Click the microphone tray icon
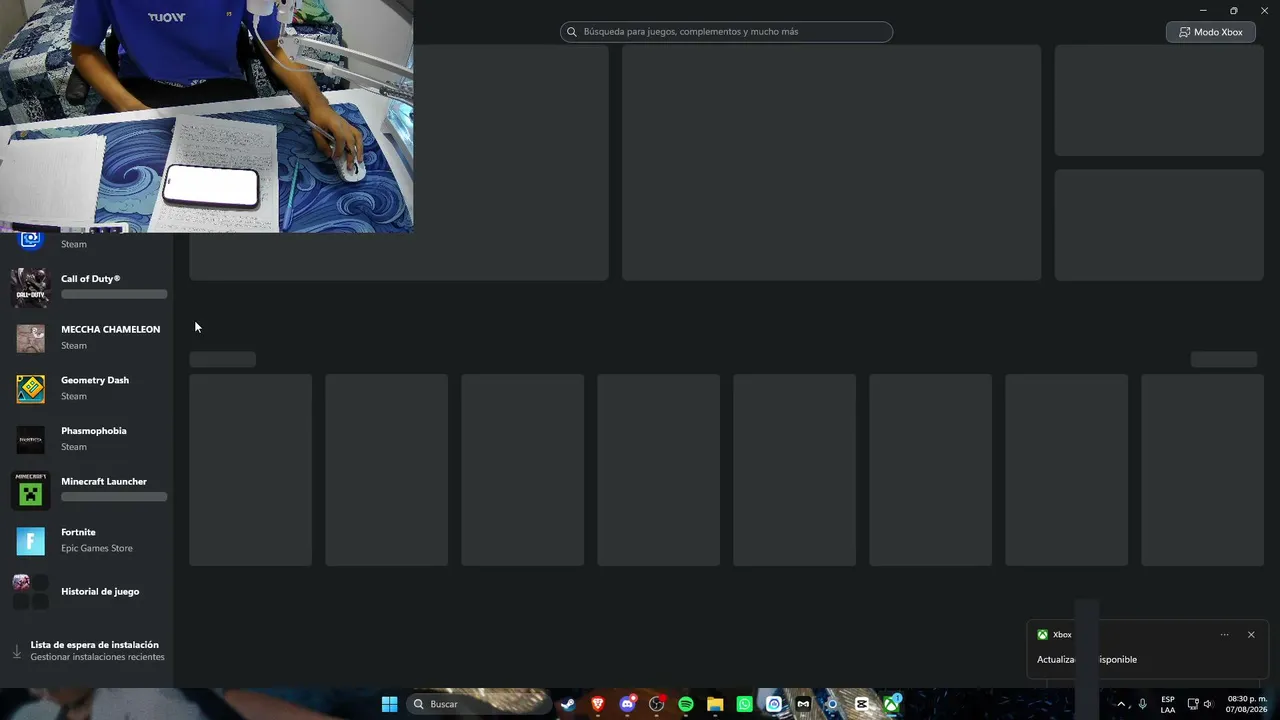The image size is (1280, 720). [x=1143, y=704]
